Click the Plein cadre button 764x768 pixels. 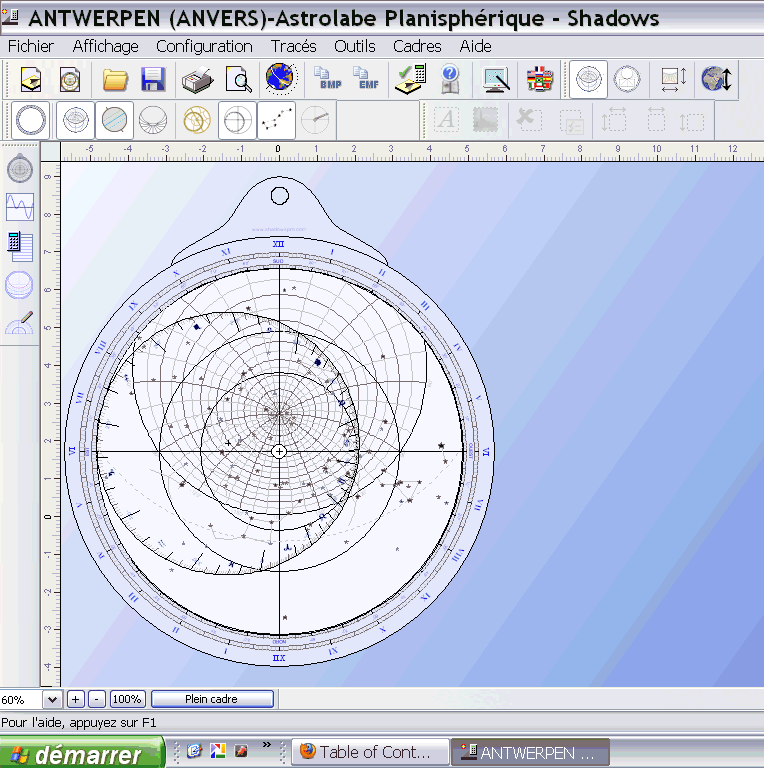click(x=212, y=699)
